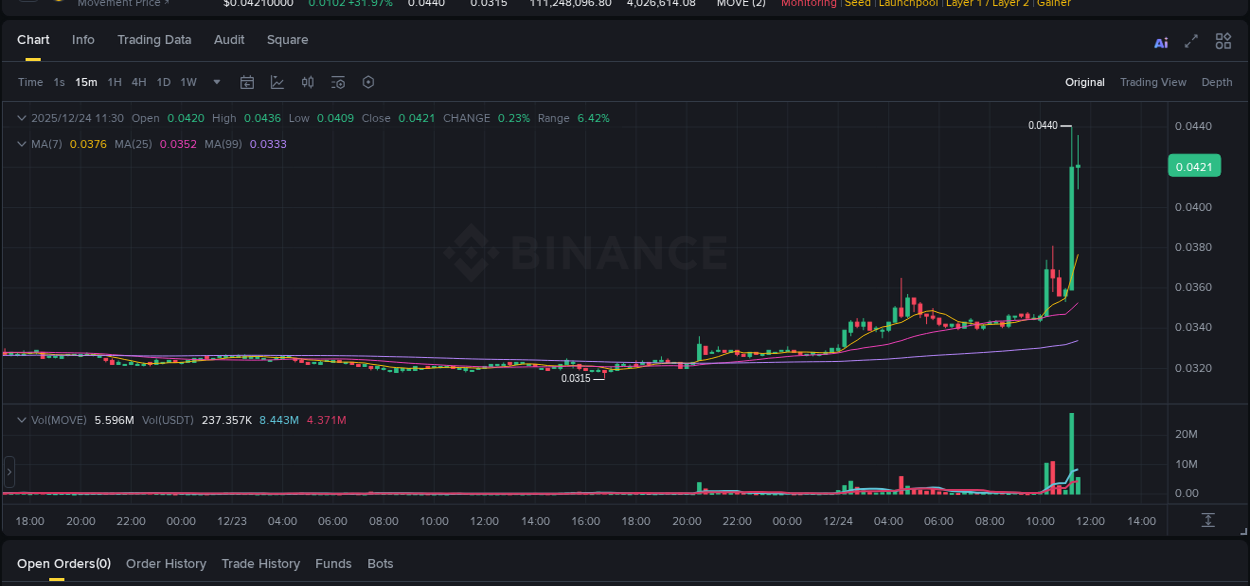Click the left panel collapse scrollbar handle
The width and height of the screenshot is (1250, 586).
pyautogui.click(x=8, y=470)
